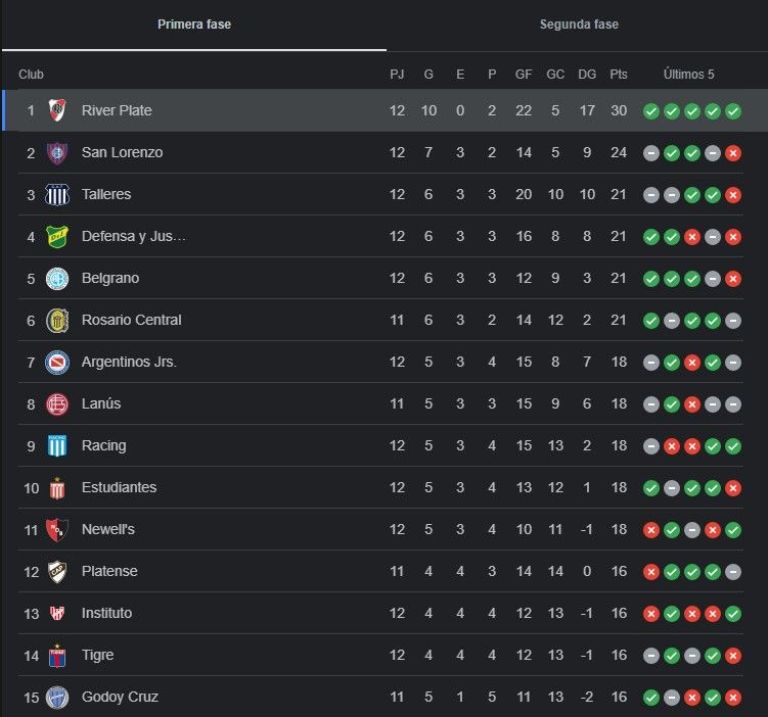Click the San Lorenzo club crest
Screen dimensions: 768x717
tap(57, 152)
